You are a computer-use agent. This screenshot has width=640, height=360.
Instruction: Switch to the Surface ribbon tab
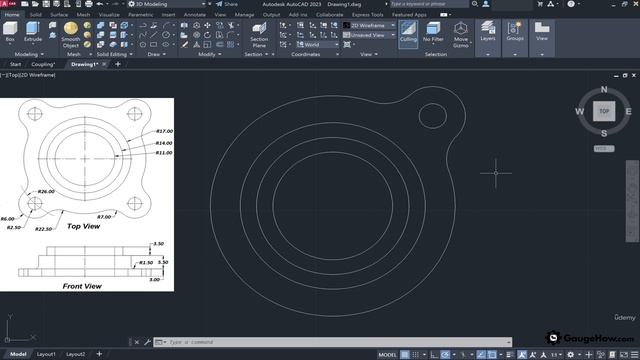coord(59,15)
